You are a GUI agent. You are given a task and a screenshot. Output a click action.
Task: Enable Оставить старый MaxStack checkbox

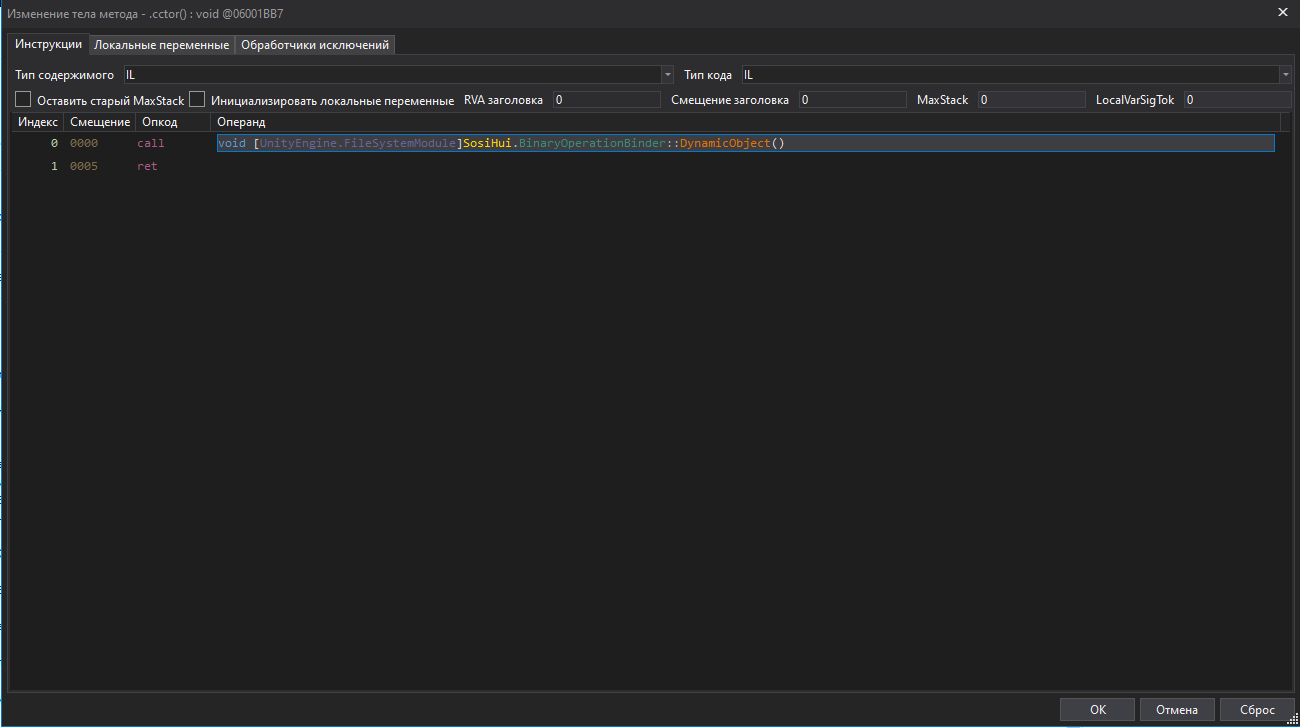tap(23, 100)
